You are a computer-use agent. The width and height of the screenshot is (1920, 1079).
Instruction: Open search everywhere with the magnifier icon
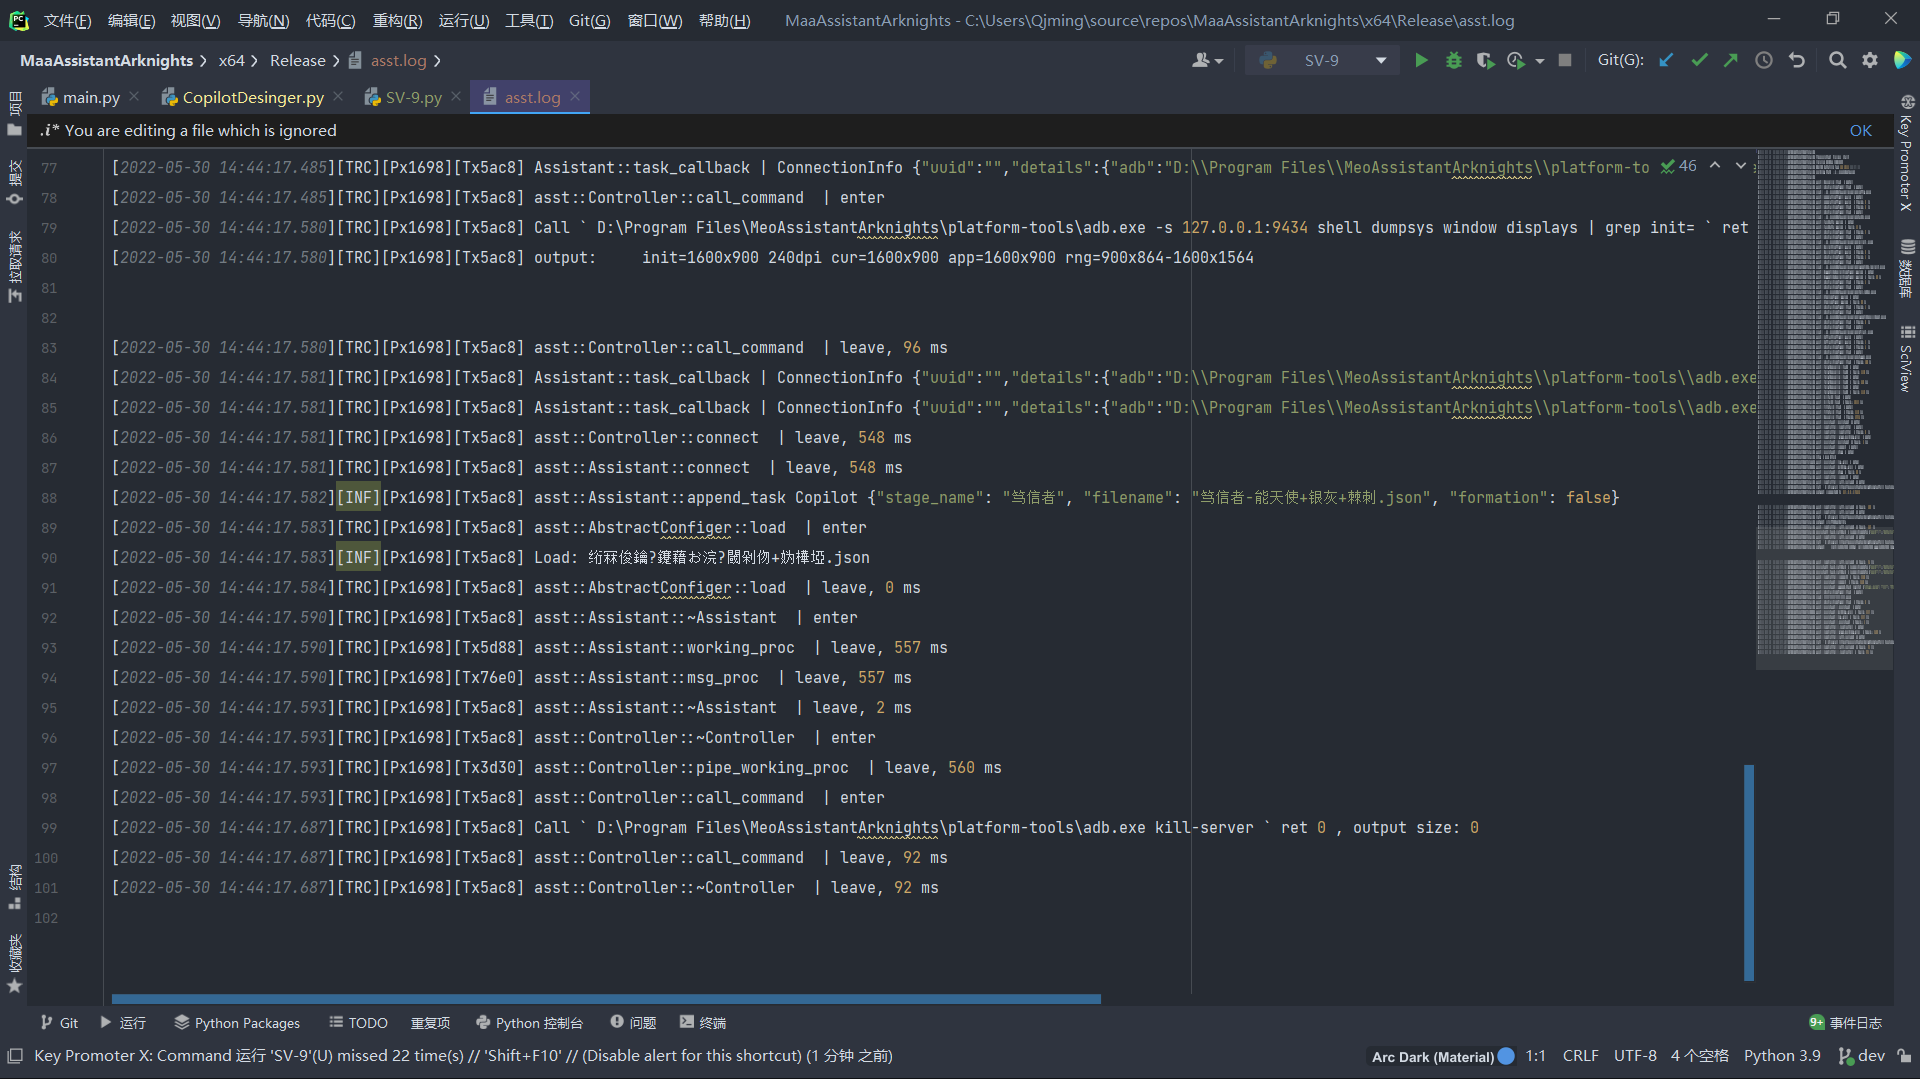click(1837, 60)
